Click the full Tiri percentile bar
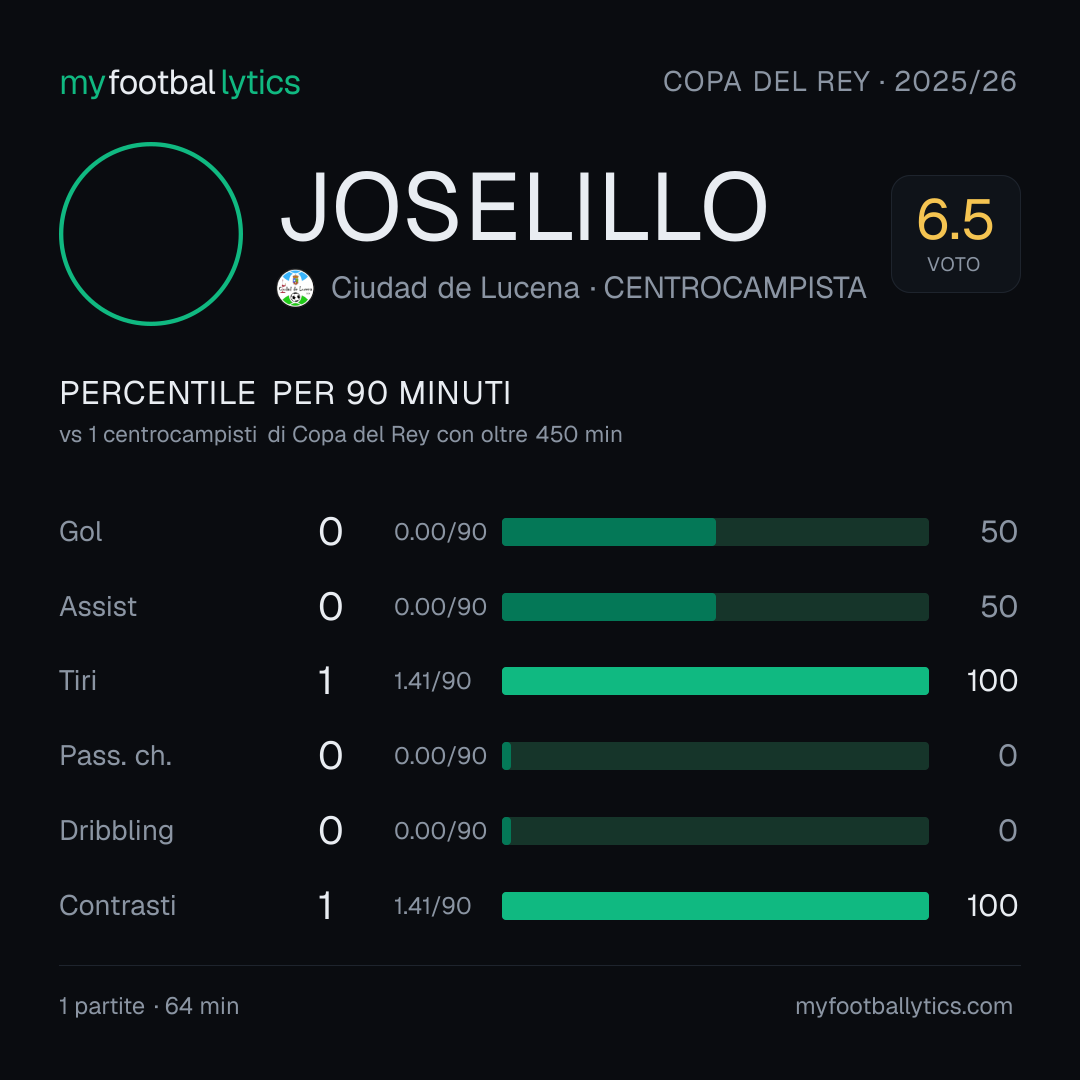 (x=715, y=681)
